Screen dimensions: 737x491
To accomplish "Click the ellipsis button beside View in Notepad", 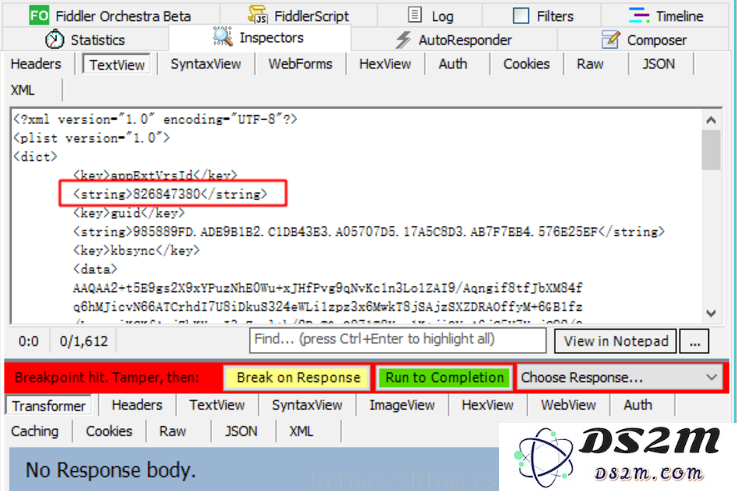I will point(695,341).
